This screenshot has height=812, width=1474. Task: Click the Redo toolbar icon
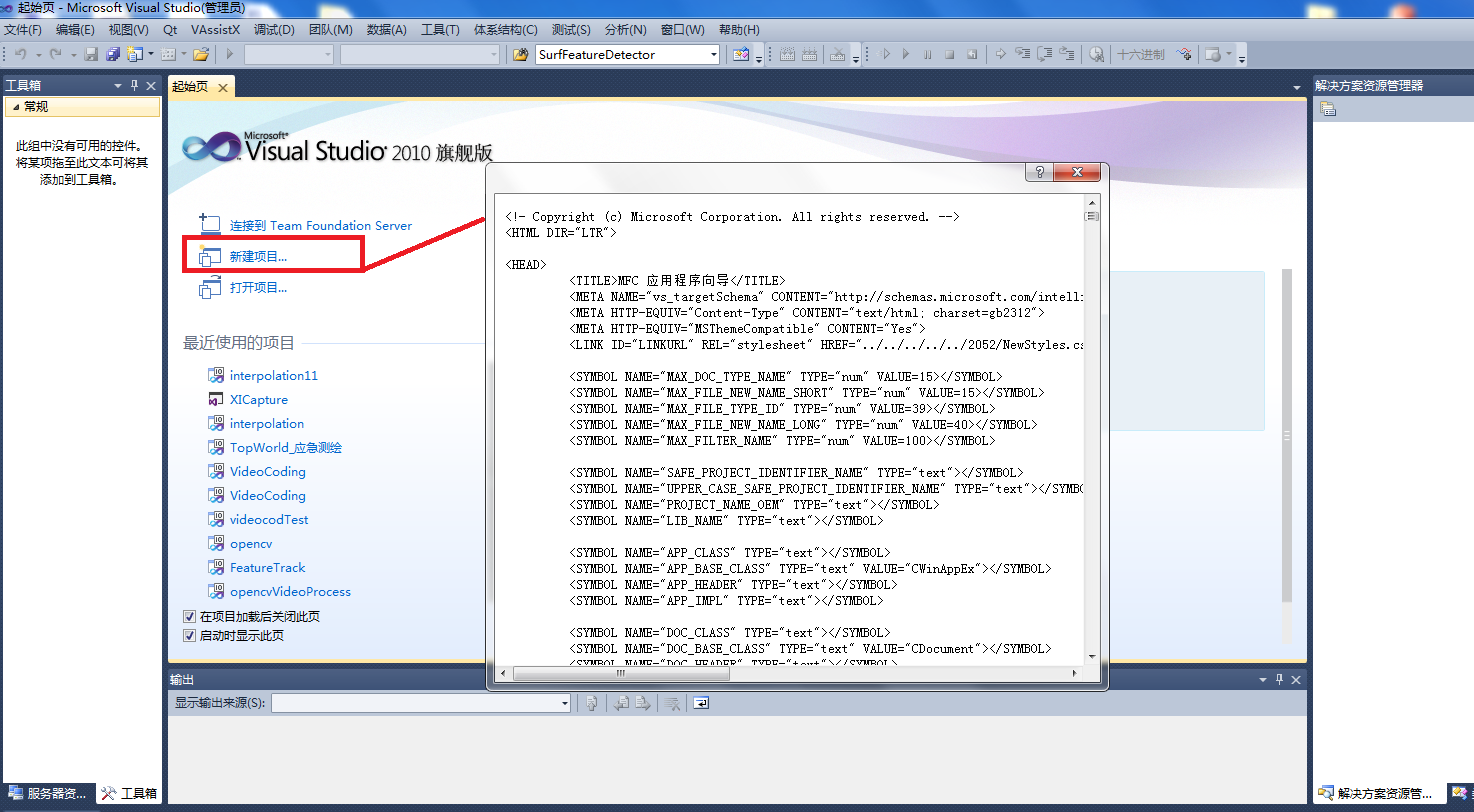(55, 54)
